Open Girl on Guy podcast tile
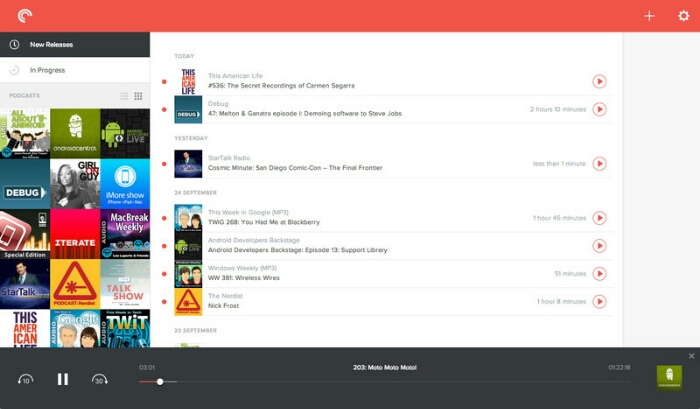This screenshot has height=409, width=700. (x=75, y=184)
